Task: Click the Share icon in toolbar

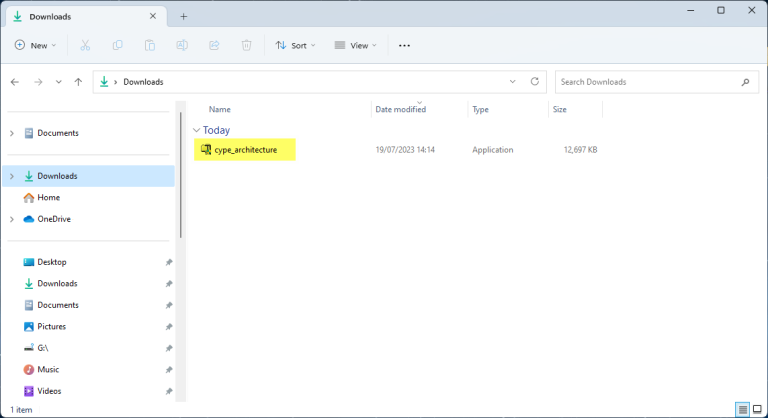Action: click(214, 45)
